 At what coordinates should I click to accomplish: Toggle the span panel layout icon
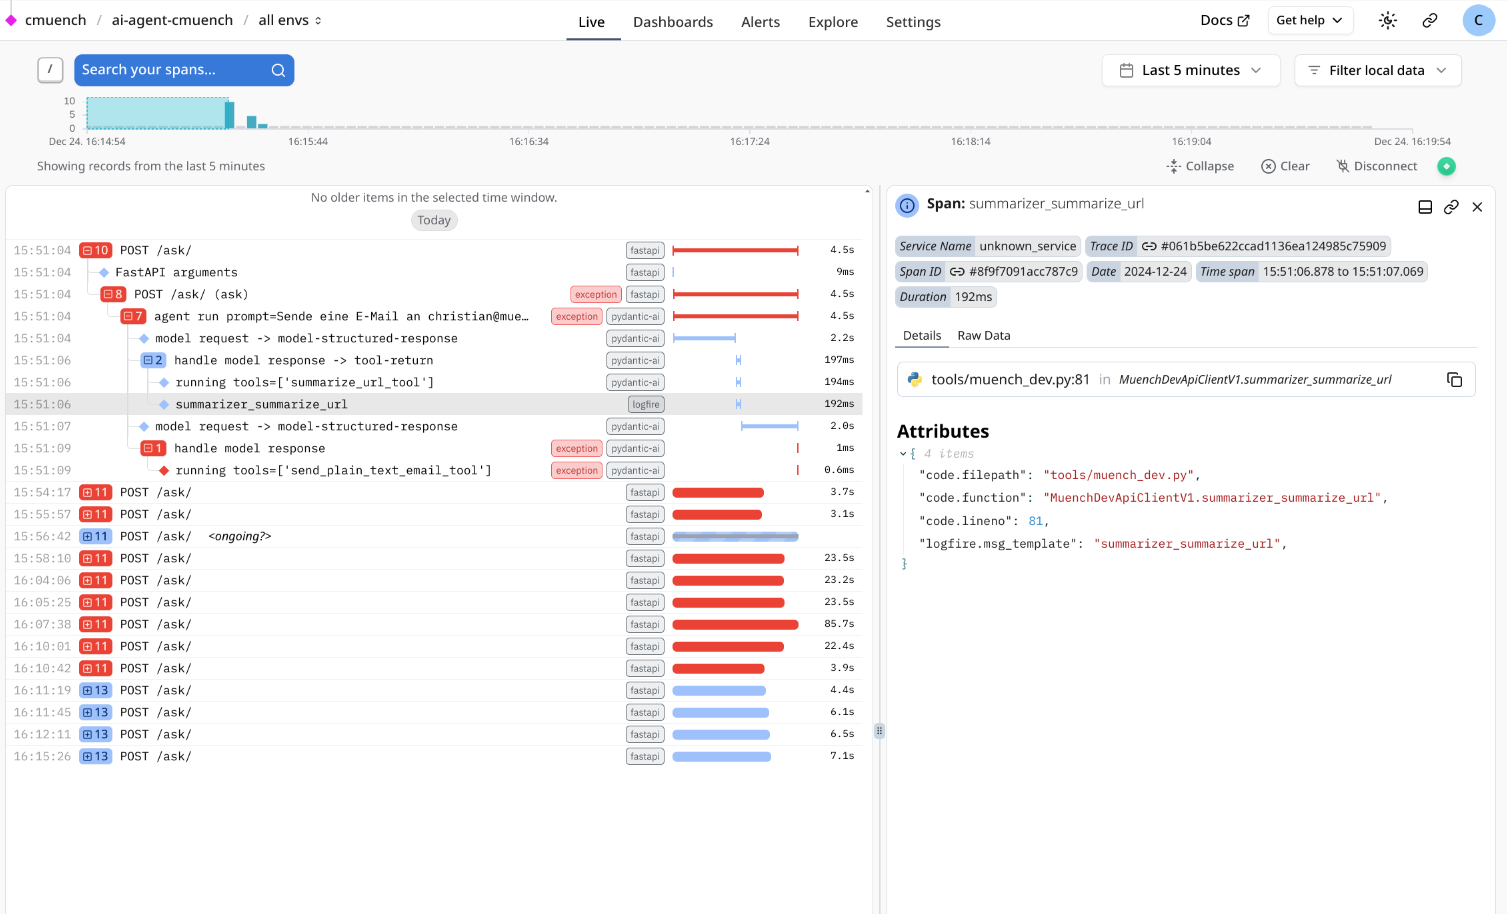(x=1425, y=207)
